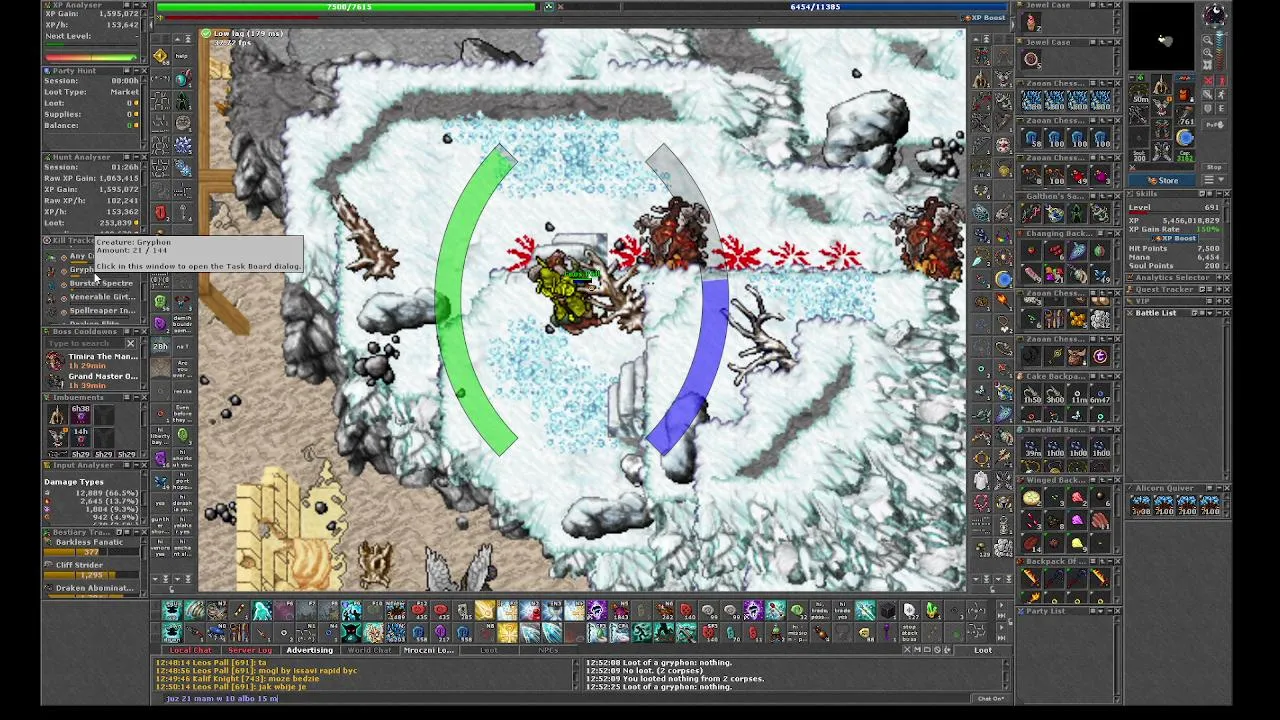Toggle expert mode E button
Screen dimensions: 1280x720
[1221, 109]
